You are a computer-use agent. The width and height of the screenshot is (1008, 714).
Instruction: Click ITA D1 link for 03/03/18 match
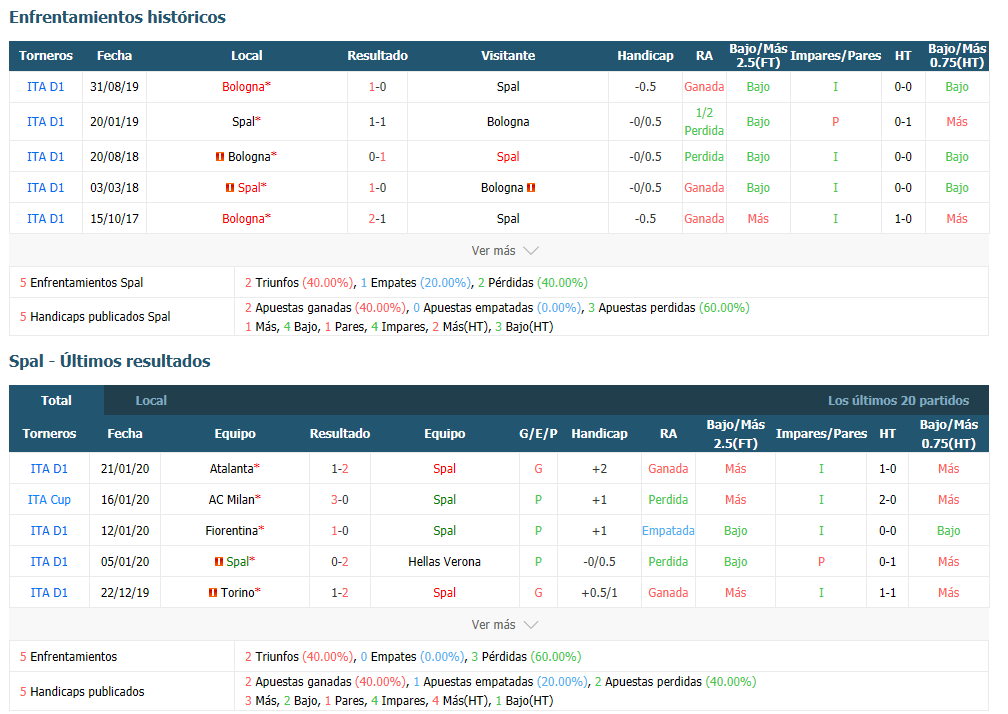(x=46, y=188)
